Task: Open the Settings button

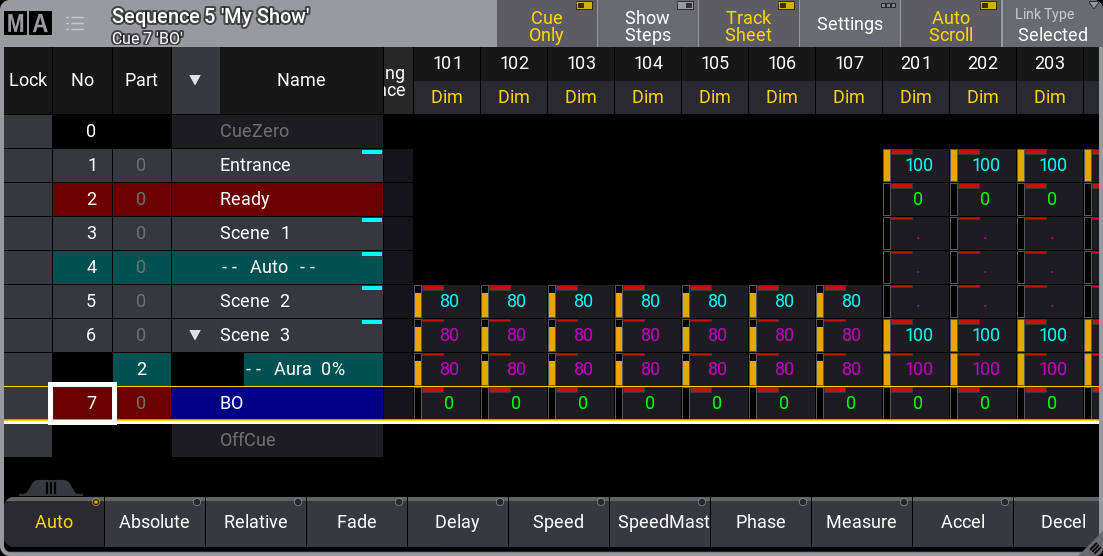Action: [849, 25]
